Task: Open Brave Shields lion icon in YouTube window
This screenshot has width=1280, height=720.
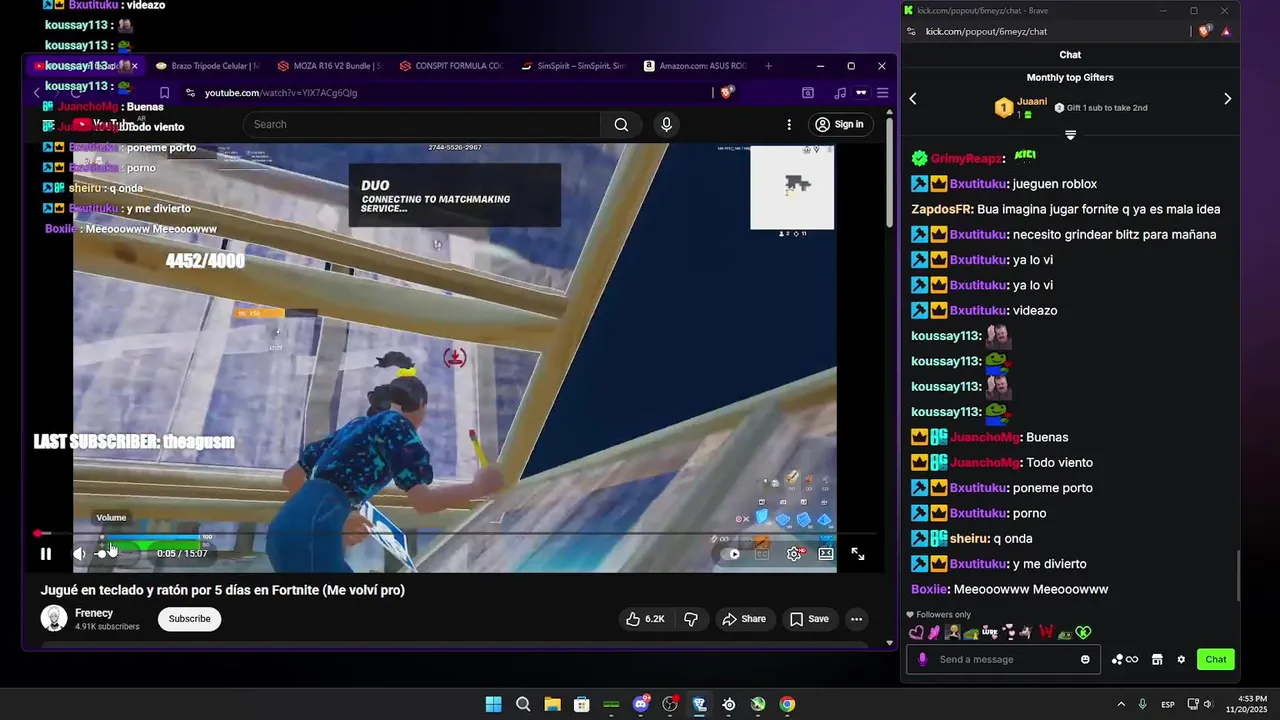Action: tap(727, 92)
